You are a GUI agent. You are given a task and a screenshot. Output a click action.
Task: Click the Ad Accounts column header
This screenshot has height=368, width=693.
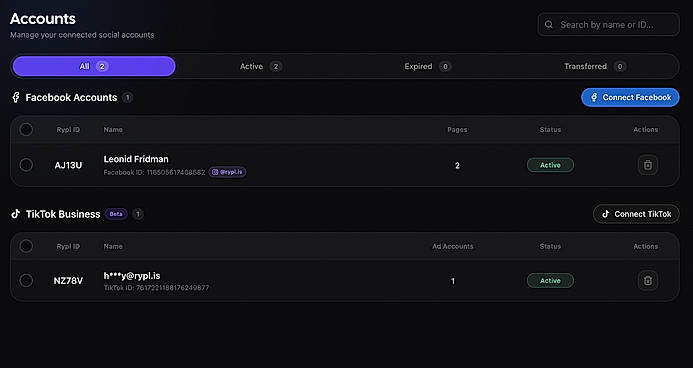[x=453, y=246]
